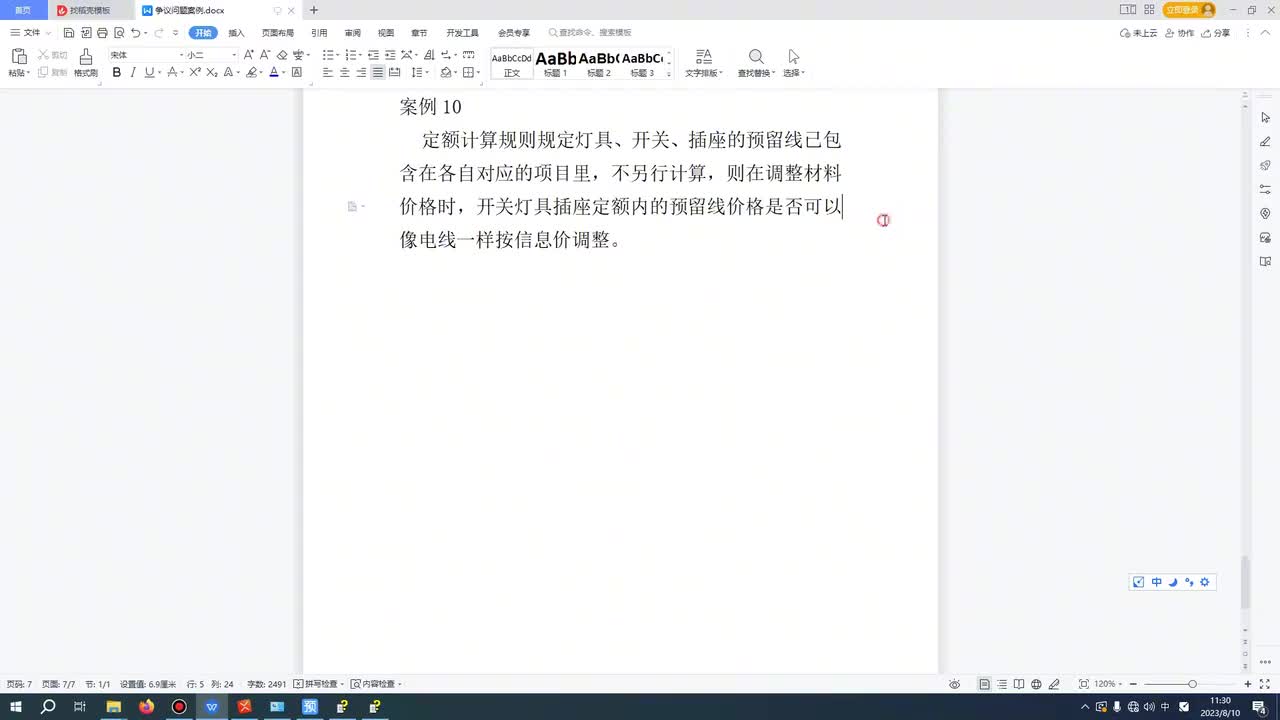
Task: Click the numbered list icon
Action: pos(351,55)
